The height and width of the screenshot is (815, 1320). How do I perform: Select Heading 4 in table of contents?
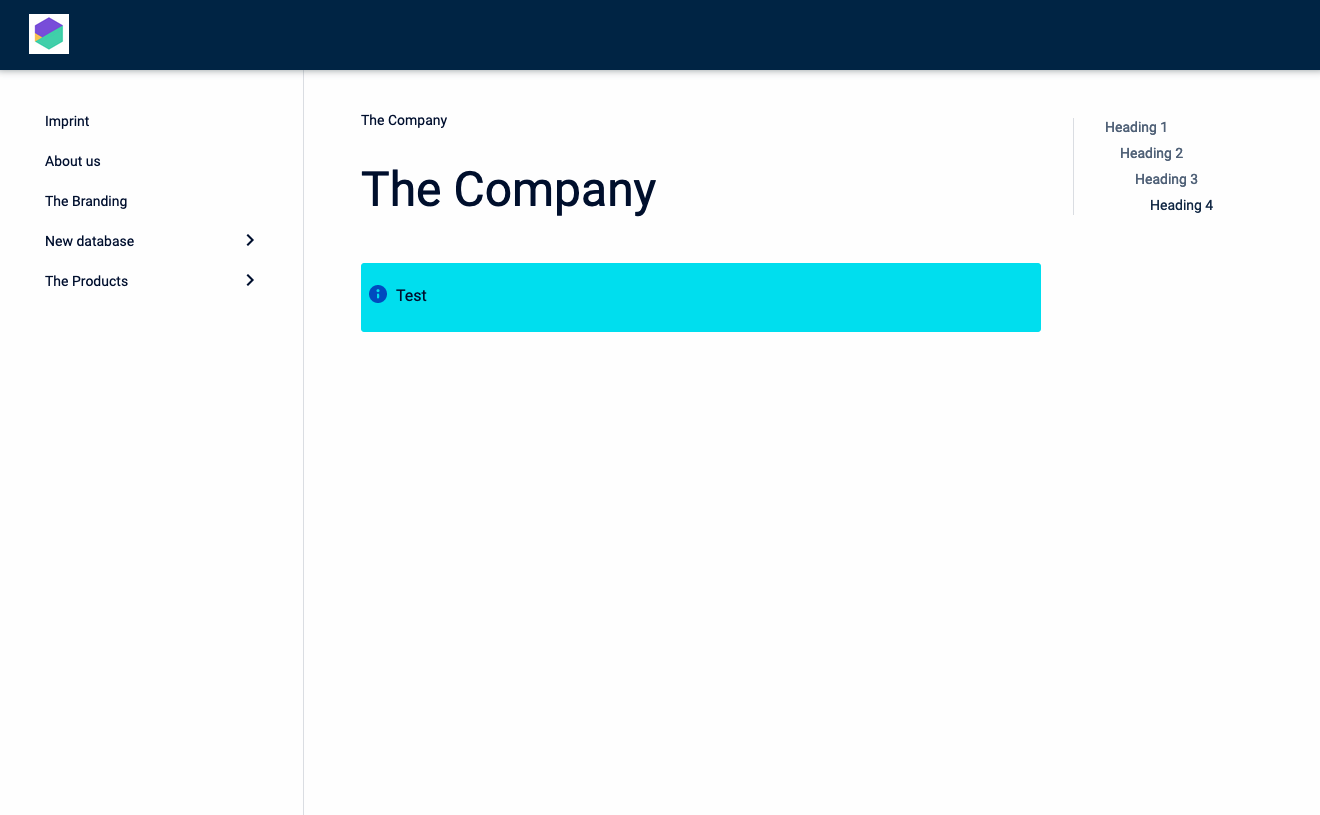(x=1181, y=205)
